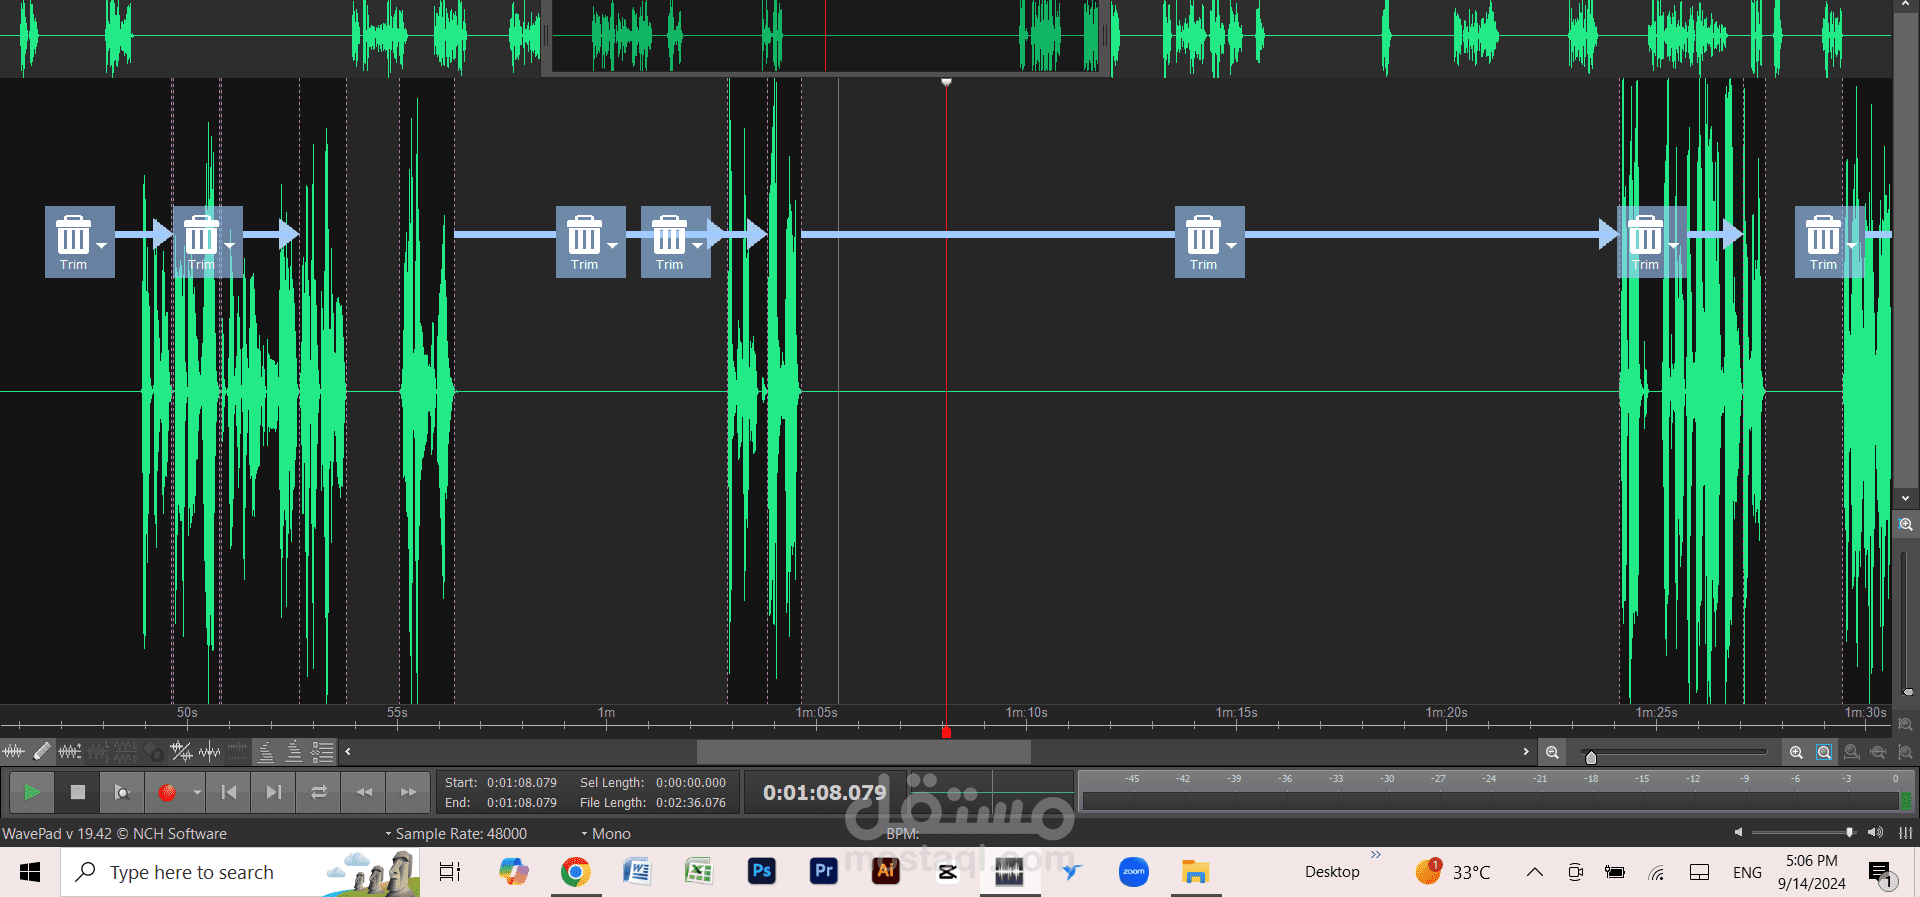Open the Record button dropdown arrow
1920x897 pixels.
197,792
